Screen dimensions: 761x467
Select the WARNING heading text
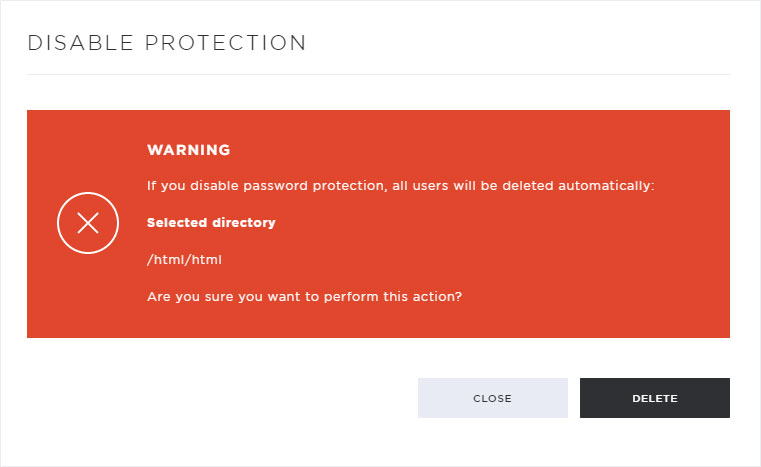click(189, 150)
